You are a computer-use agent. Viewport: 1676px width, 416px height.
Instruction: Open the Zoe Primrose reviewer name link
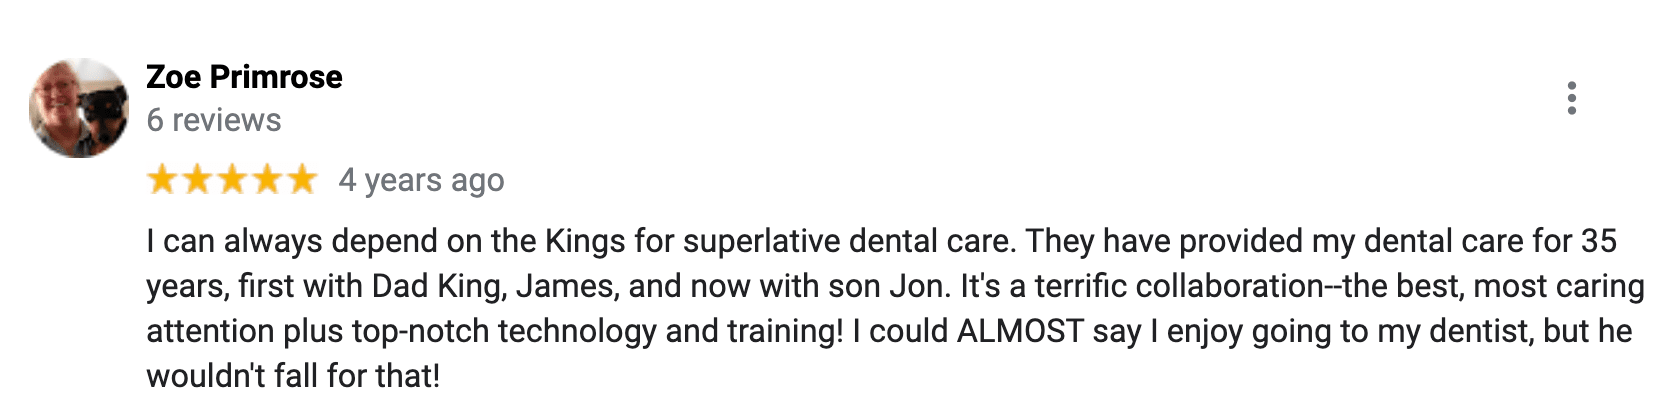(244, 77)
